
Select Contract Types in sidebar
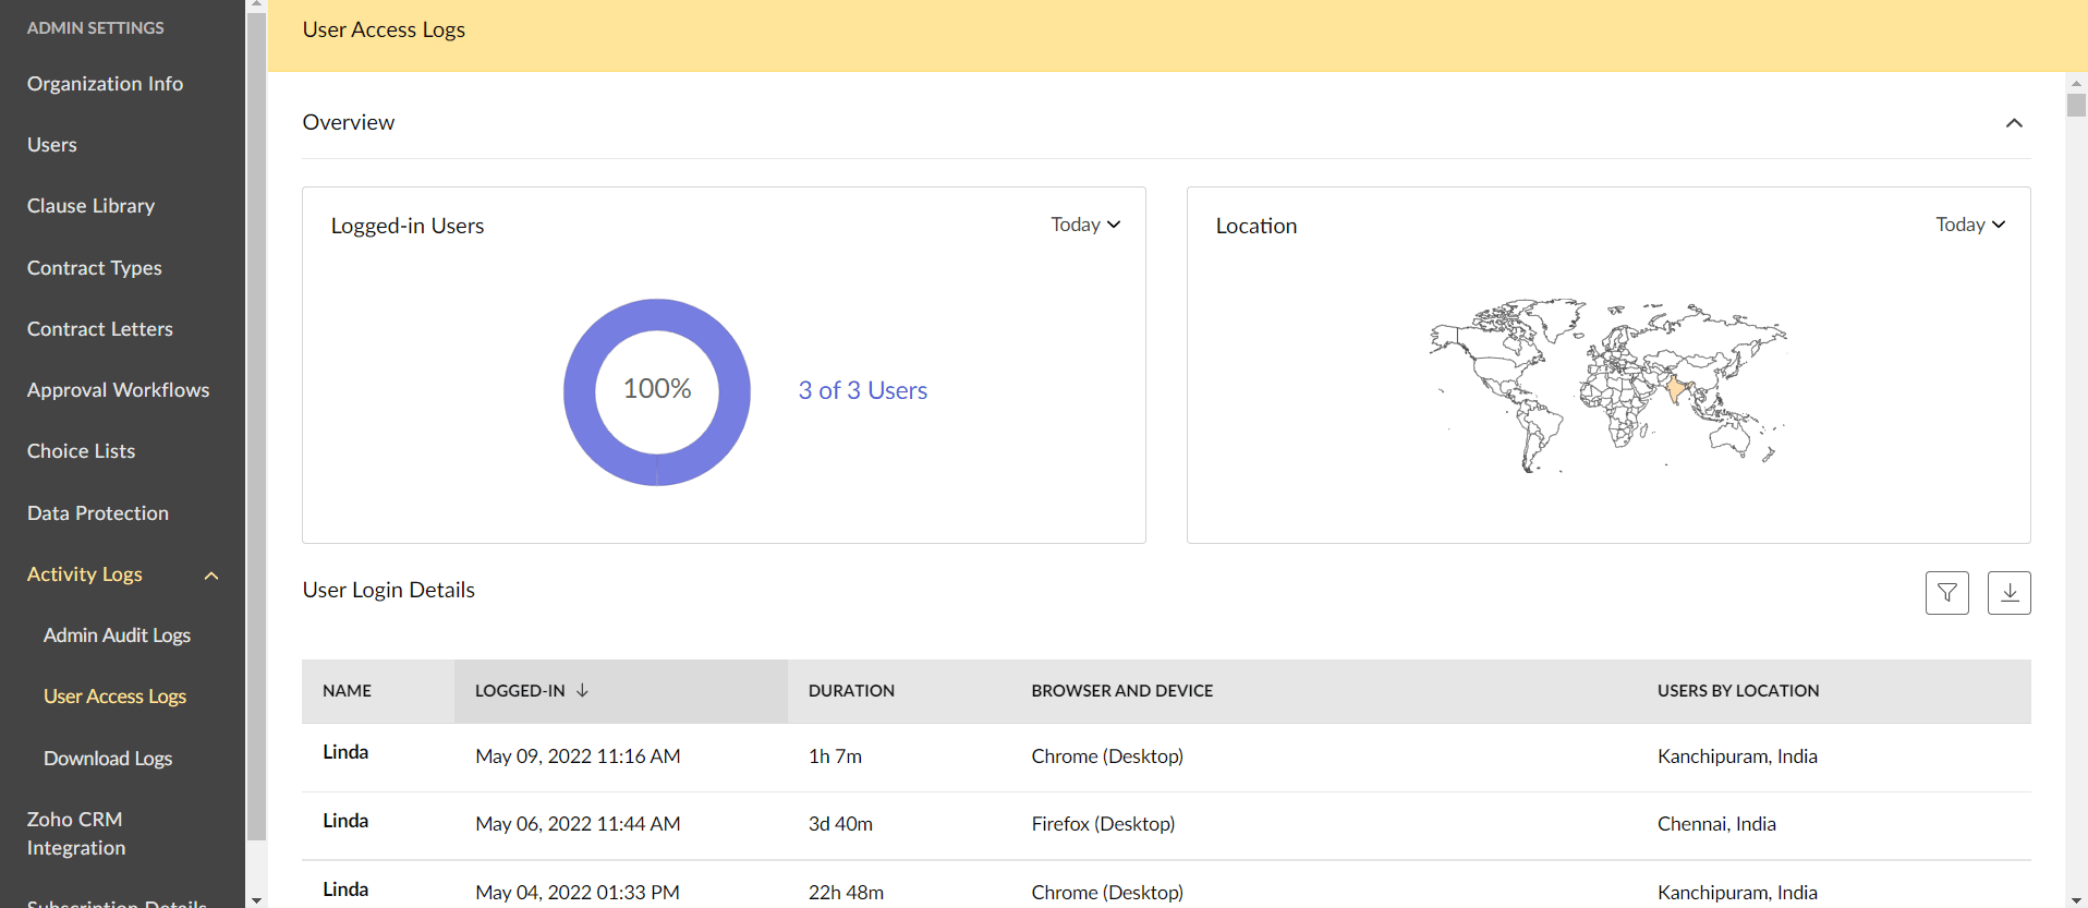click(x=94, y=268)
